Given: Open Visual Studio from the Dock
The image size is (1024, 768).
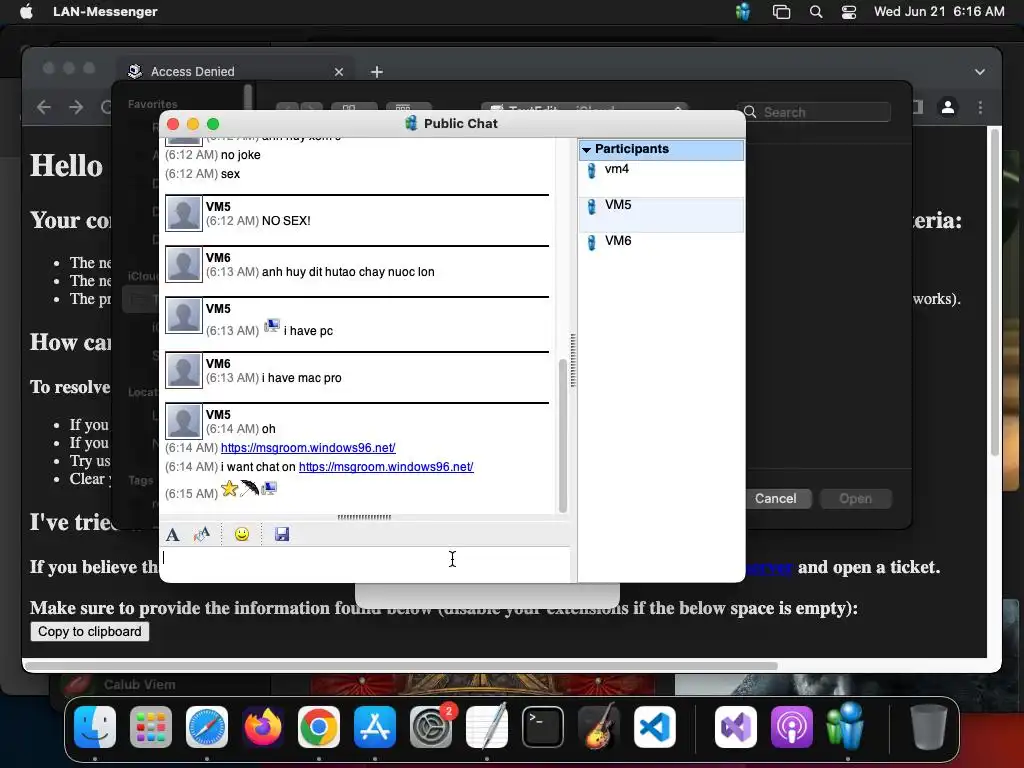Looking at the screenshot, I should tap(736, 727).
